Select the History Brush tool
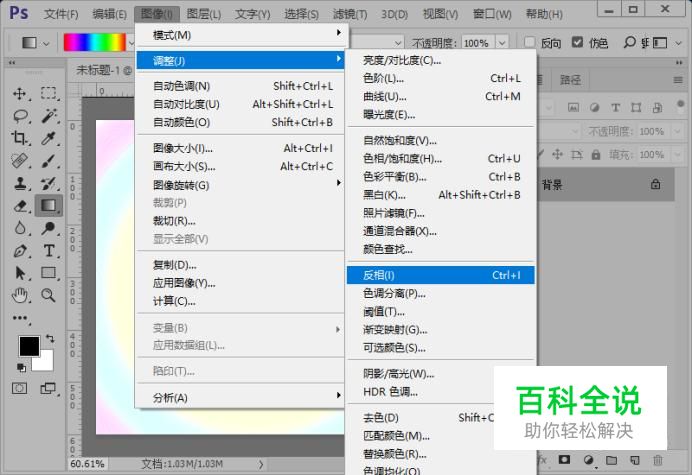 49,183
